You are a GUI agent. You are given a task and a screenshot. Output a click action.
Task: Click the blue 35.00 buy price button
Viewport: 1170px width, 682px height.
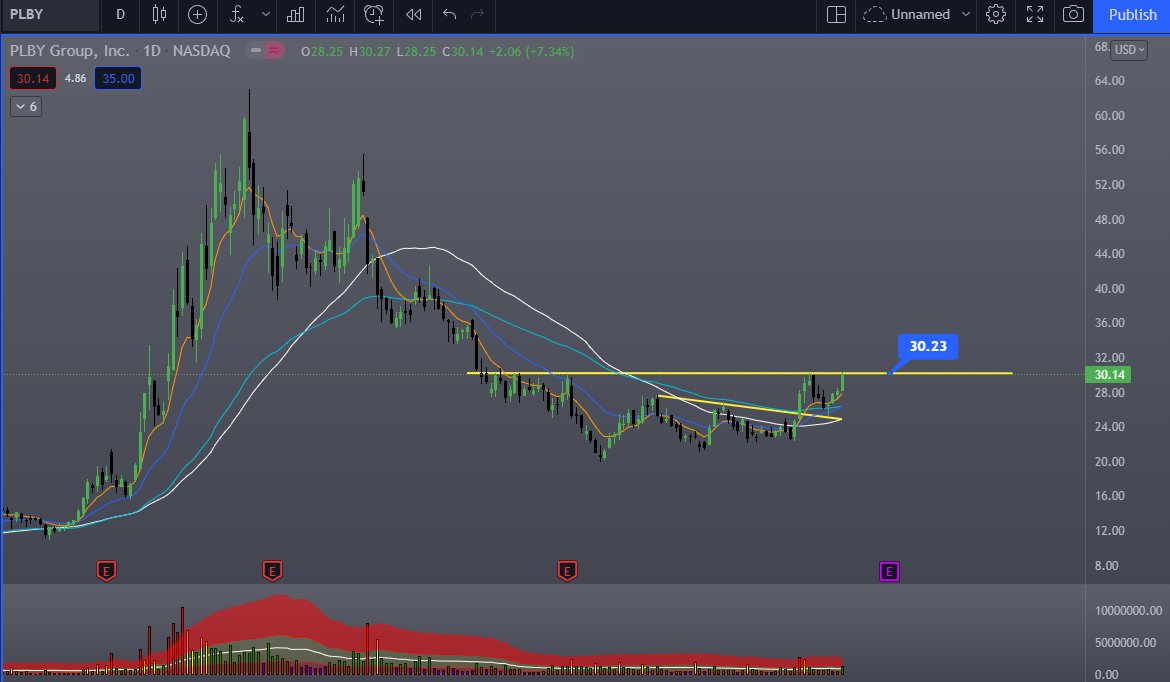coord(118,78)
